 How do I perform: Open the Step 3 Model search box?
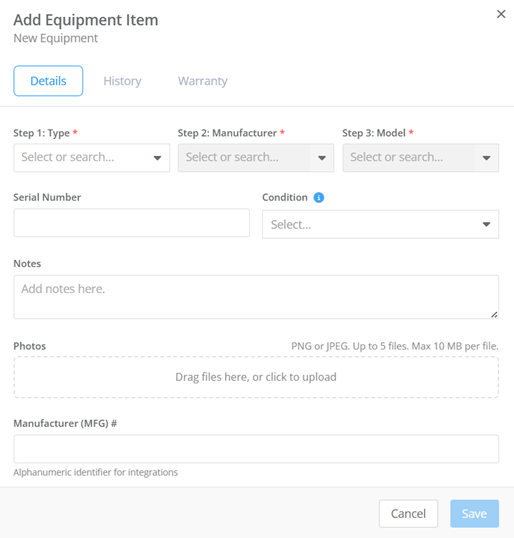point(421,158)
